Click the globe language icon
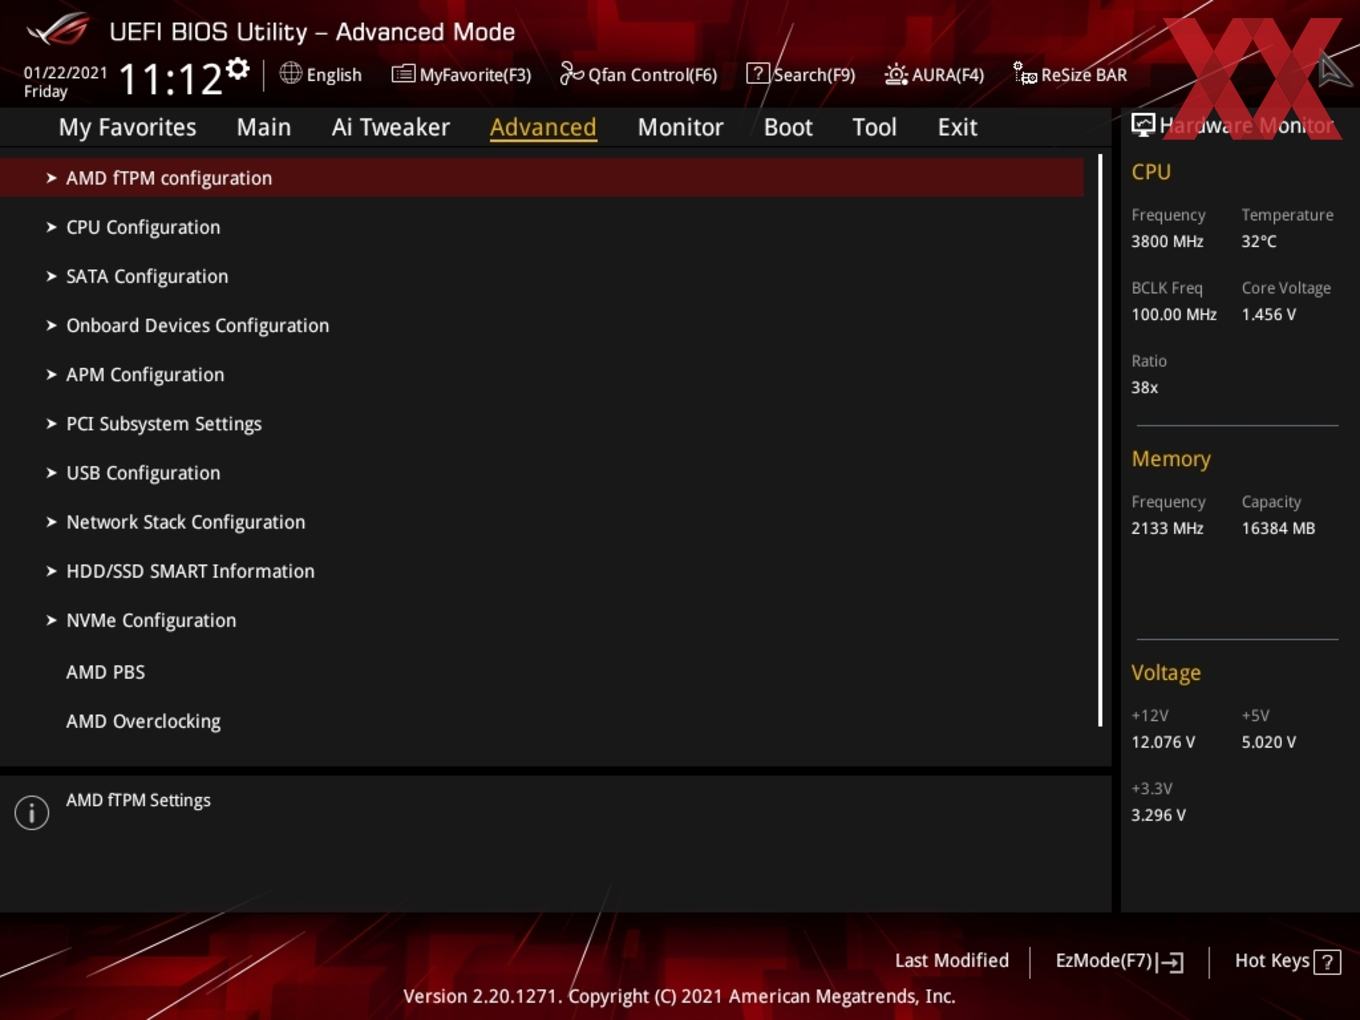1360x1020 pixels. click(x=290, y=73)
